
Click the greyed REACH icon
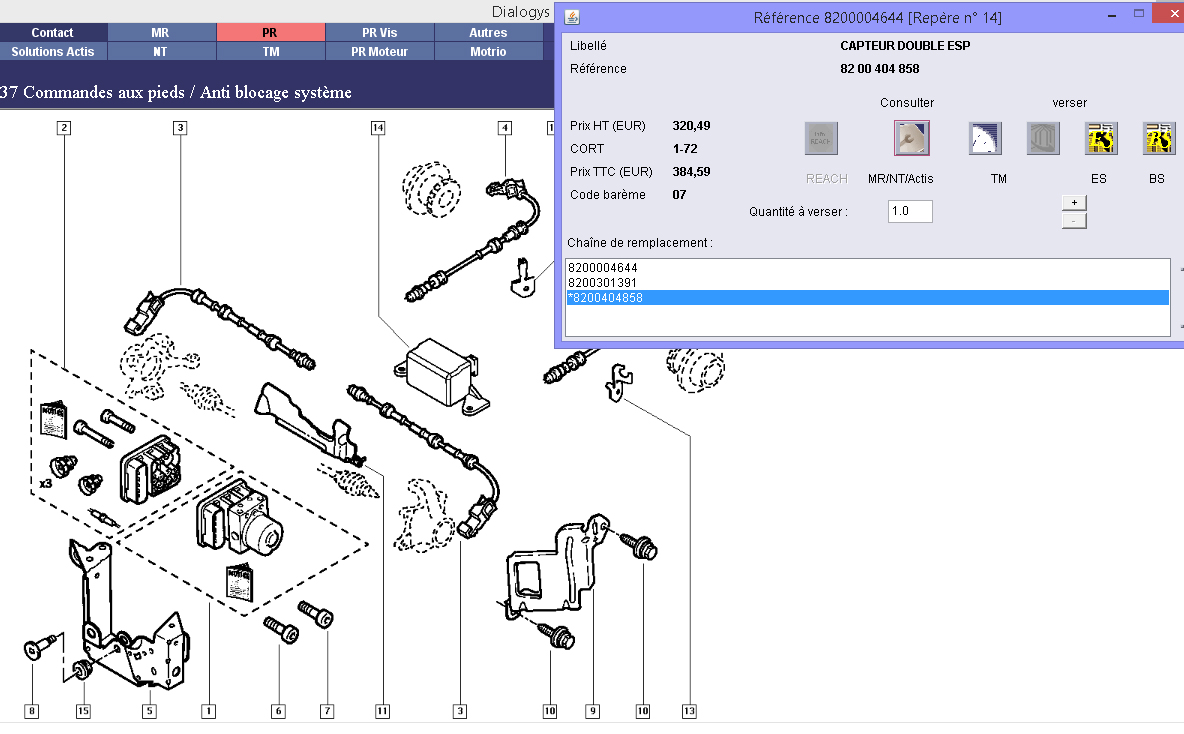[822, 138]
